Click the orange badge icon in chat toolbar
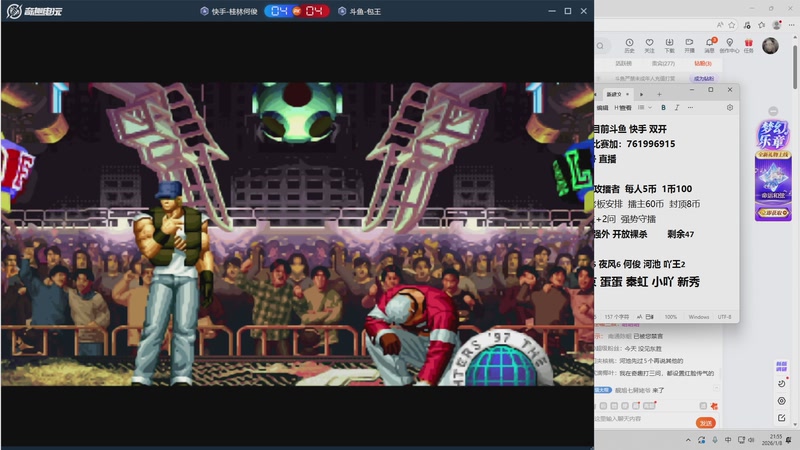This screenshot has width=800, height=450. point(714,406)
